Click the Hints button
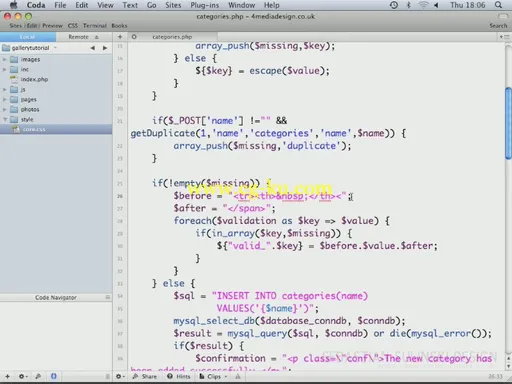Image resolution: width=512 pixels, height=384 pixels. pyautogui.click(x=179, y=376)
